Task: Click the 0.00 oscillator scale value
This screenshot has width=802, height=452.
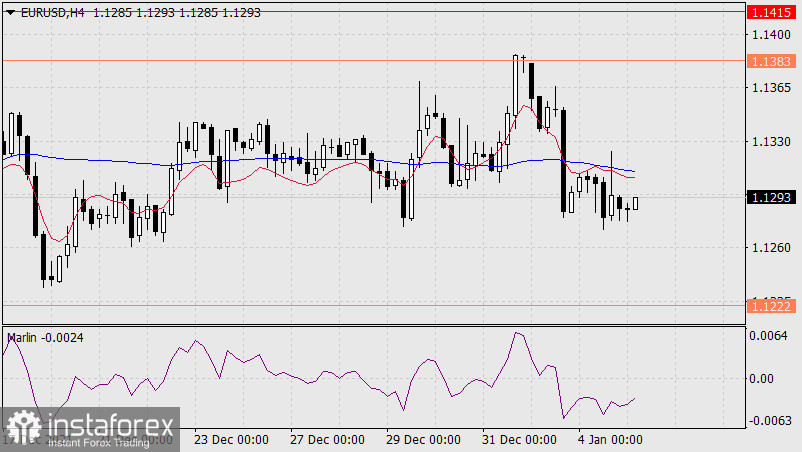Action: (761, 379)
